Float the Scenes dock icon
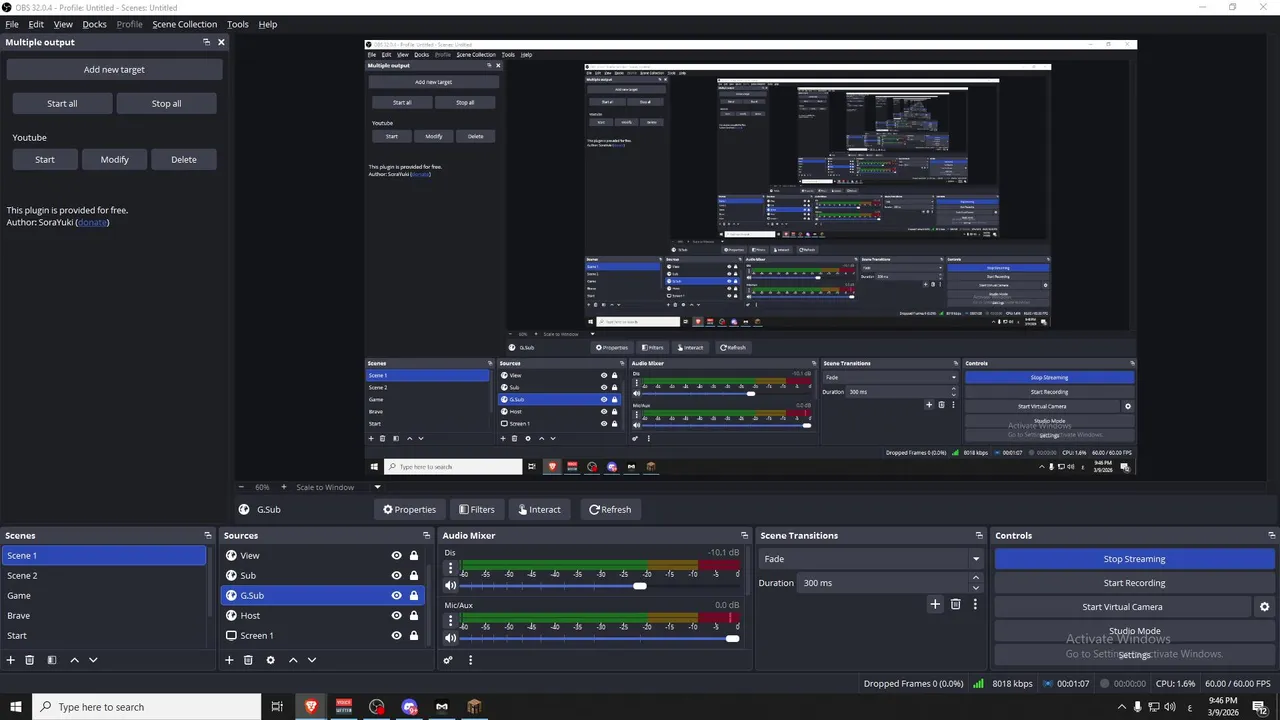 [x=208, y=536]
